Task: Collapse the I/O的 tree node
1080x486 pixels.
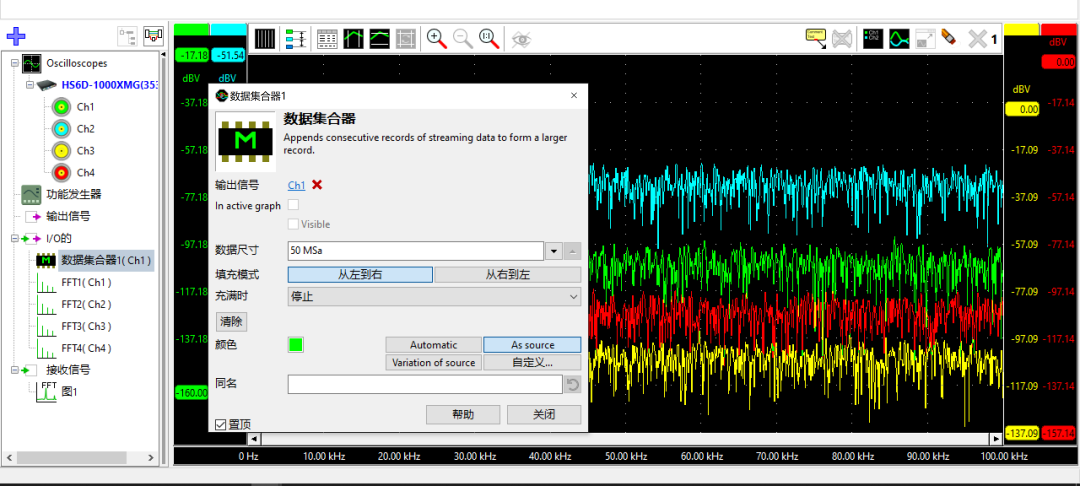Action: tap(14, 238)
